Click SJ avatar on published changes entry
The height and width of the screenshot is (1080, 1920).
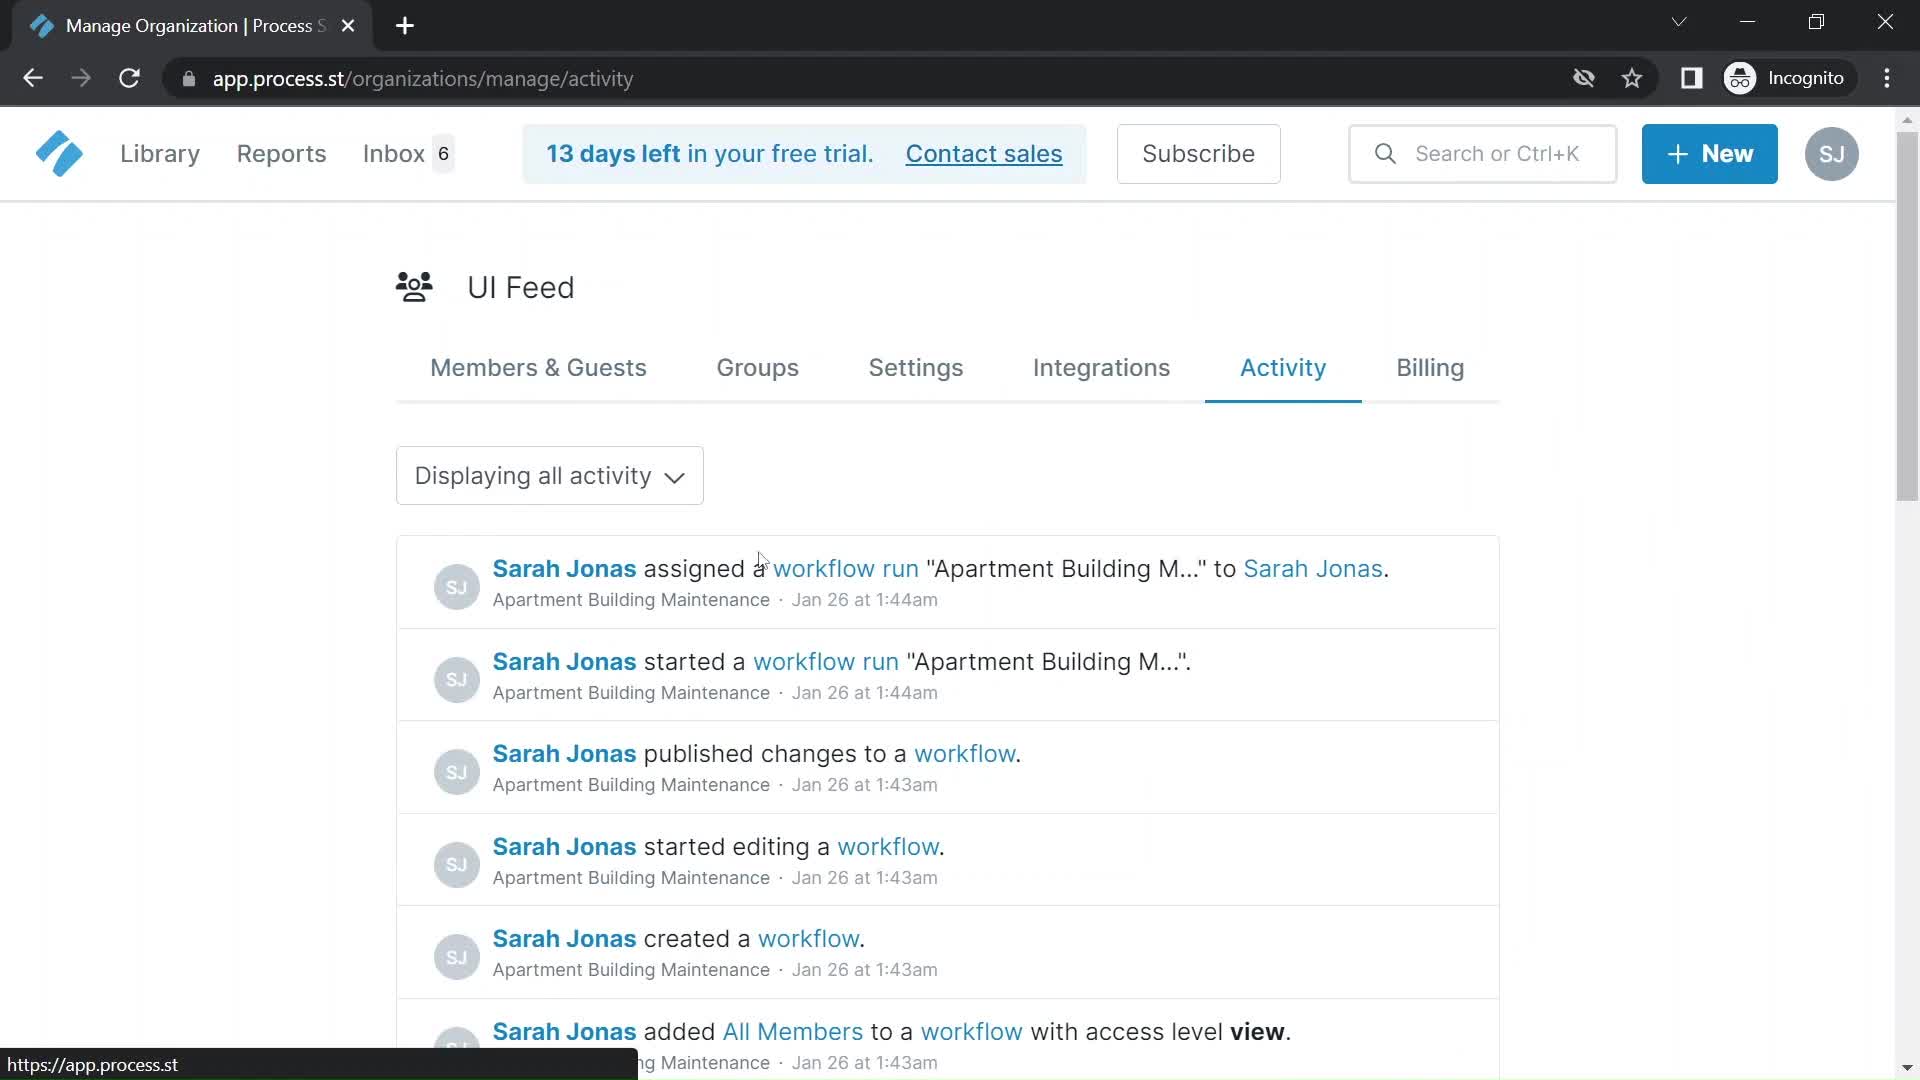coord(456,772)
